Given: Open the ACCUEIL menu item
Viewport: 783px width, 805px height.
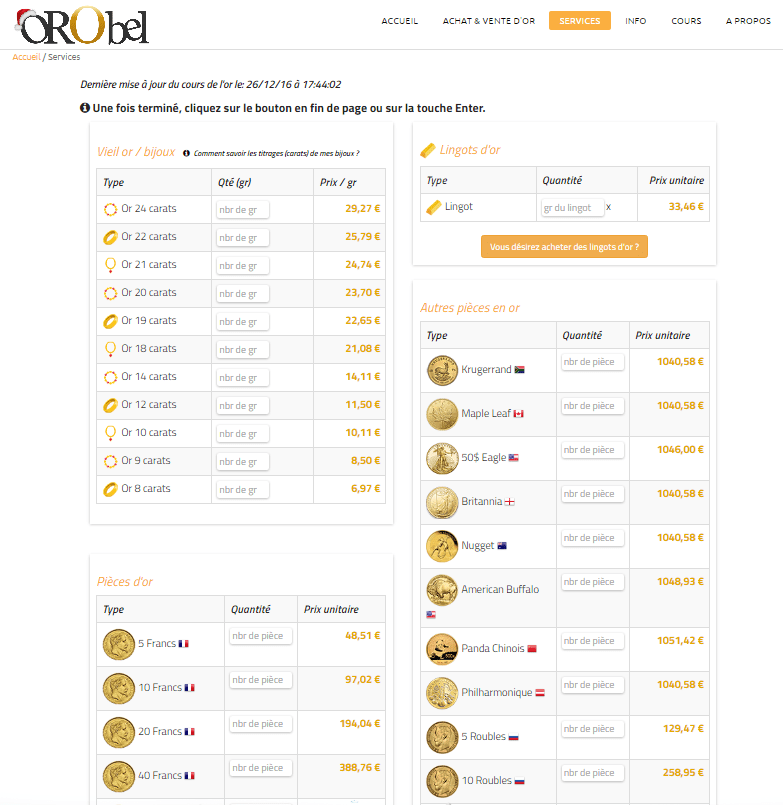Looking at the screenshot, I should point(399,21).
